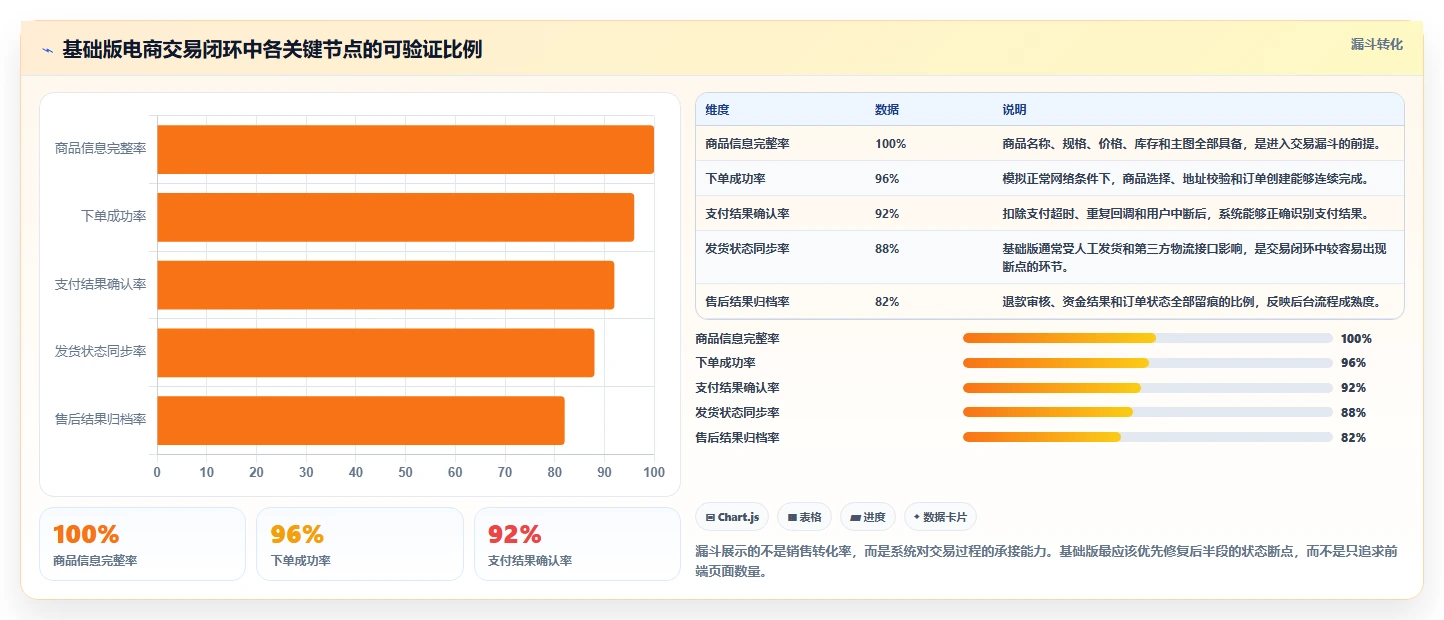1444x620 pixels.
Task: Click the 82% value beside 售后结果归档率 progress
Action: pos(1353,438)
